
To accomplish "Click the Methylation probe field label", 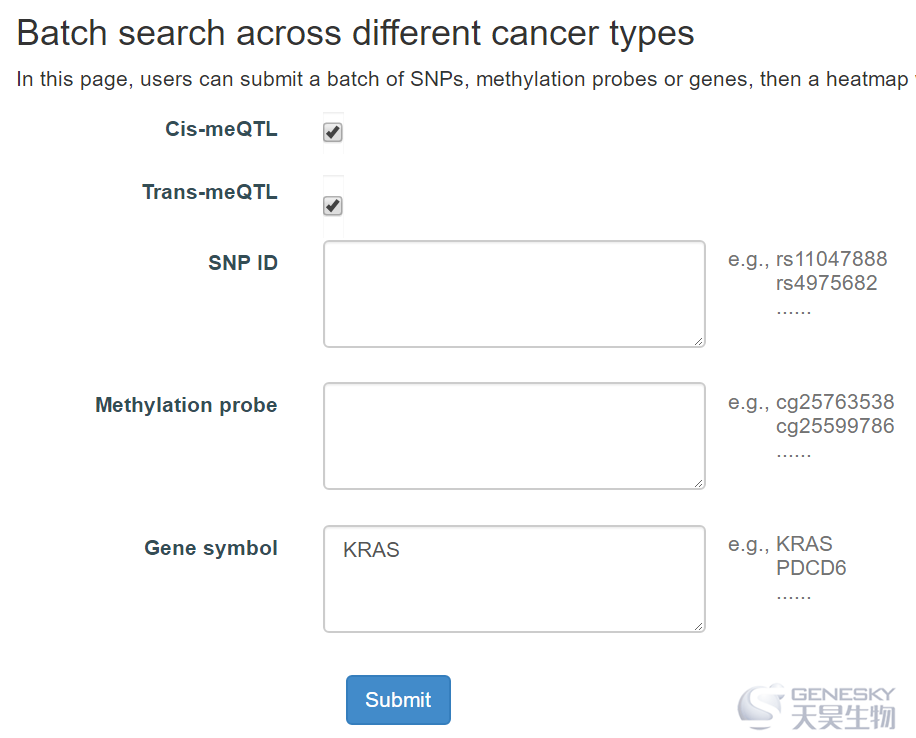I will 186,405.
